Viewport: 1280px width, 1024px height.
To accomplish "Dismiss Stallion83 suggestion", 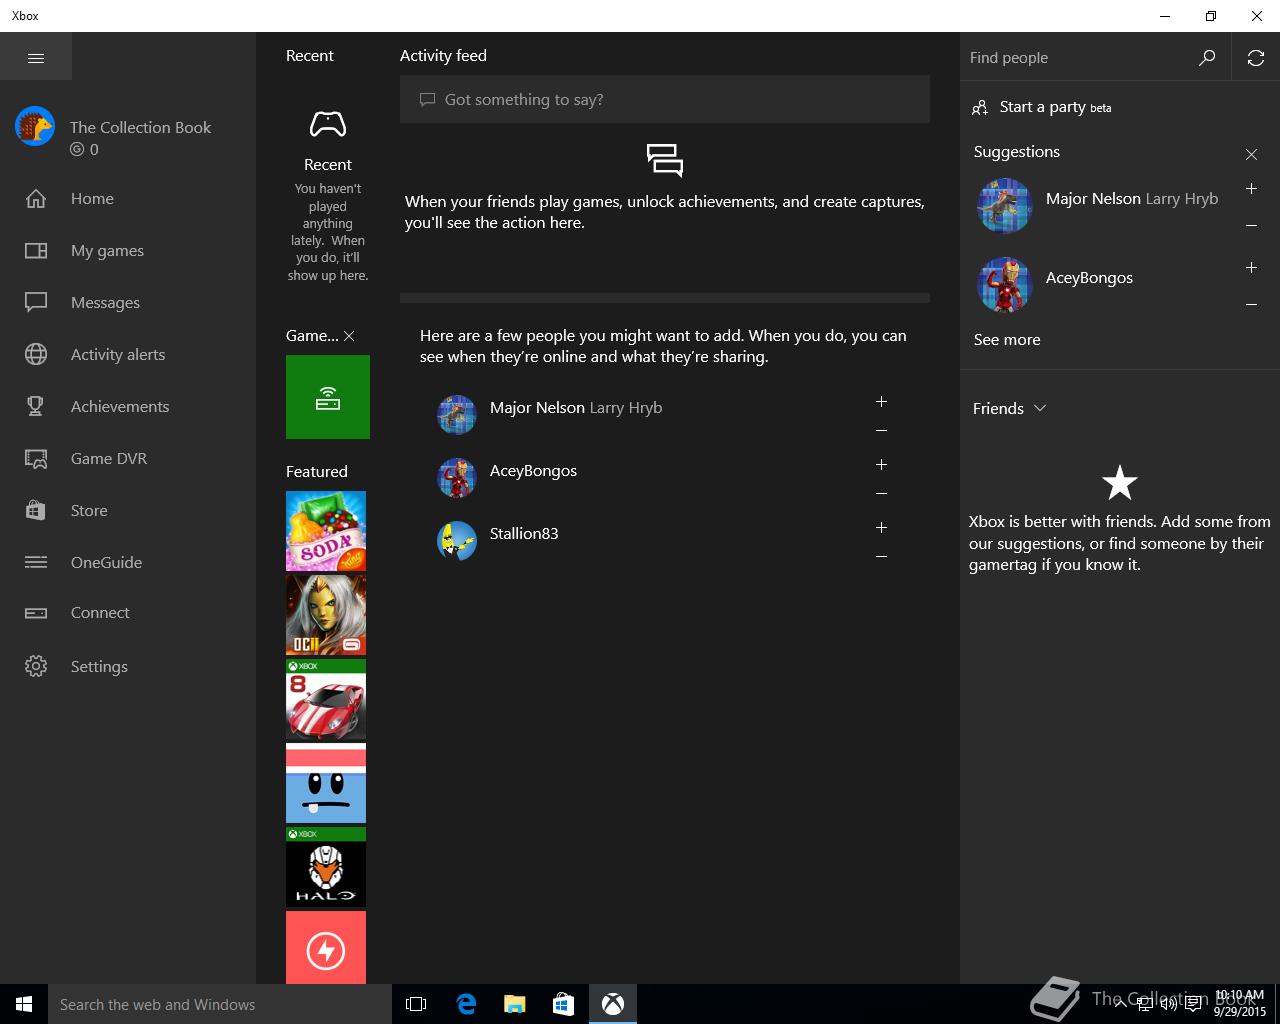I will [881, 557].
